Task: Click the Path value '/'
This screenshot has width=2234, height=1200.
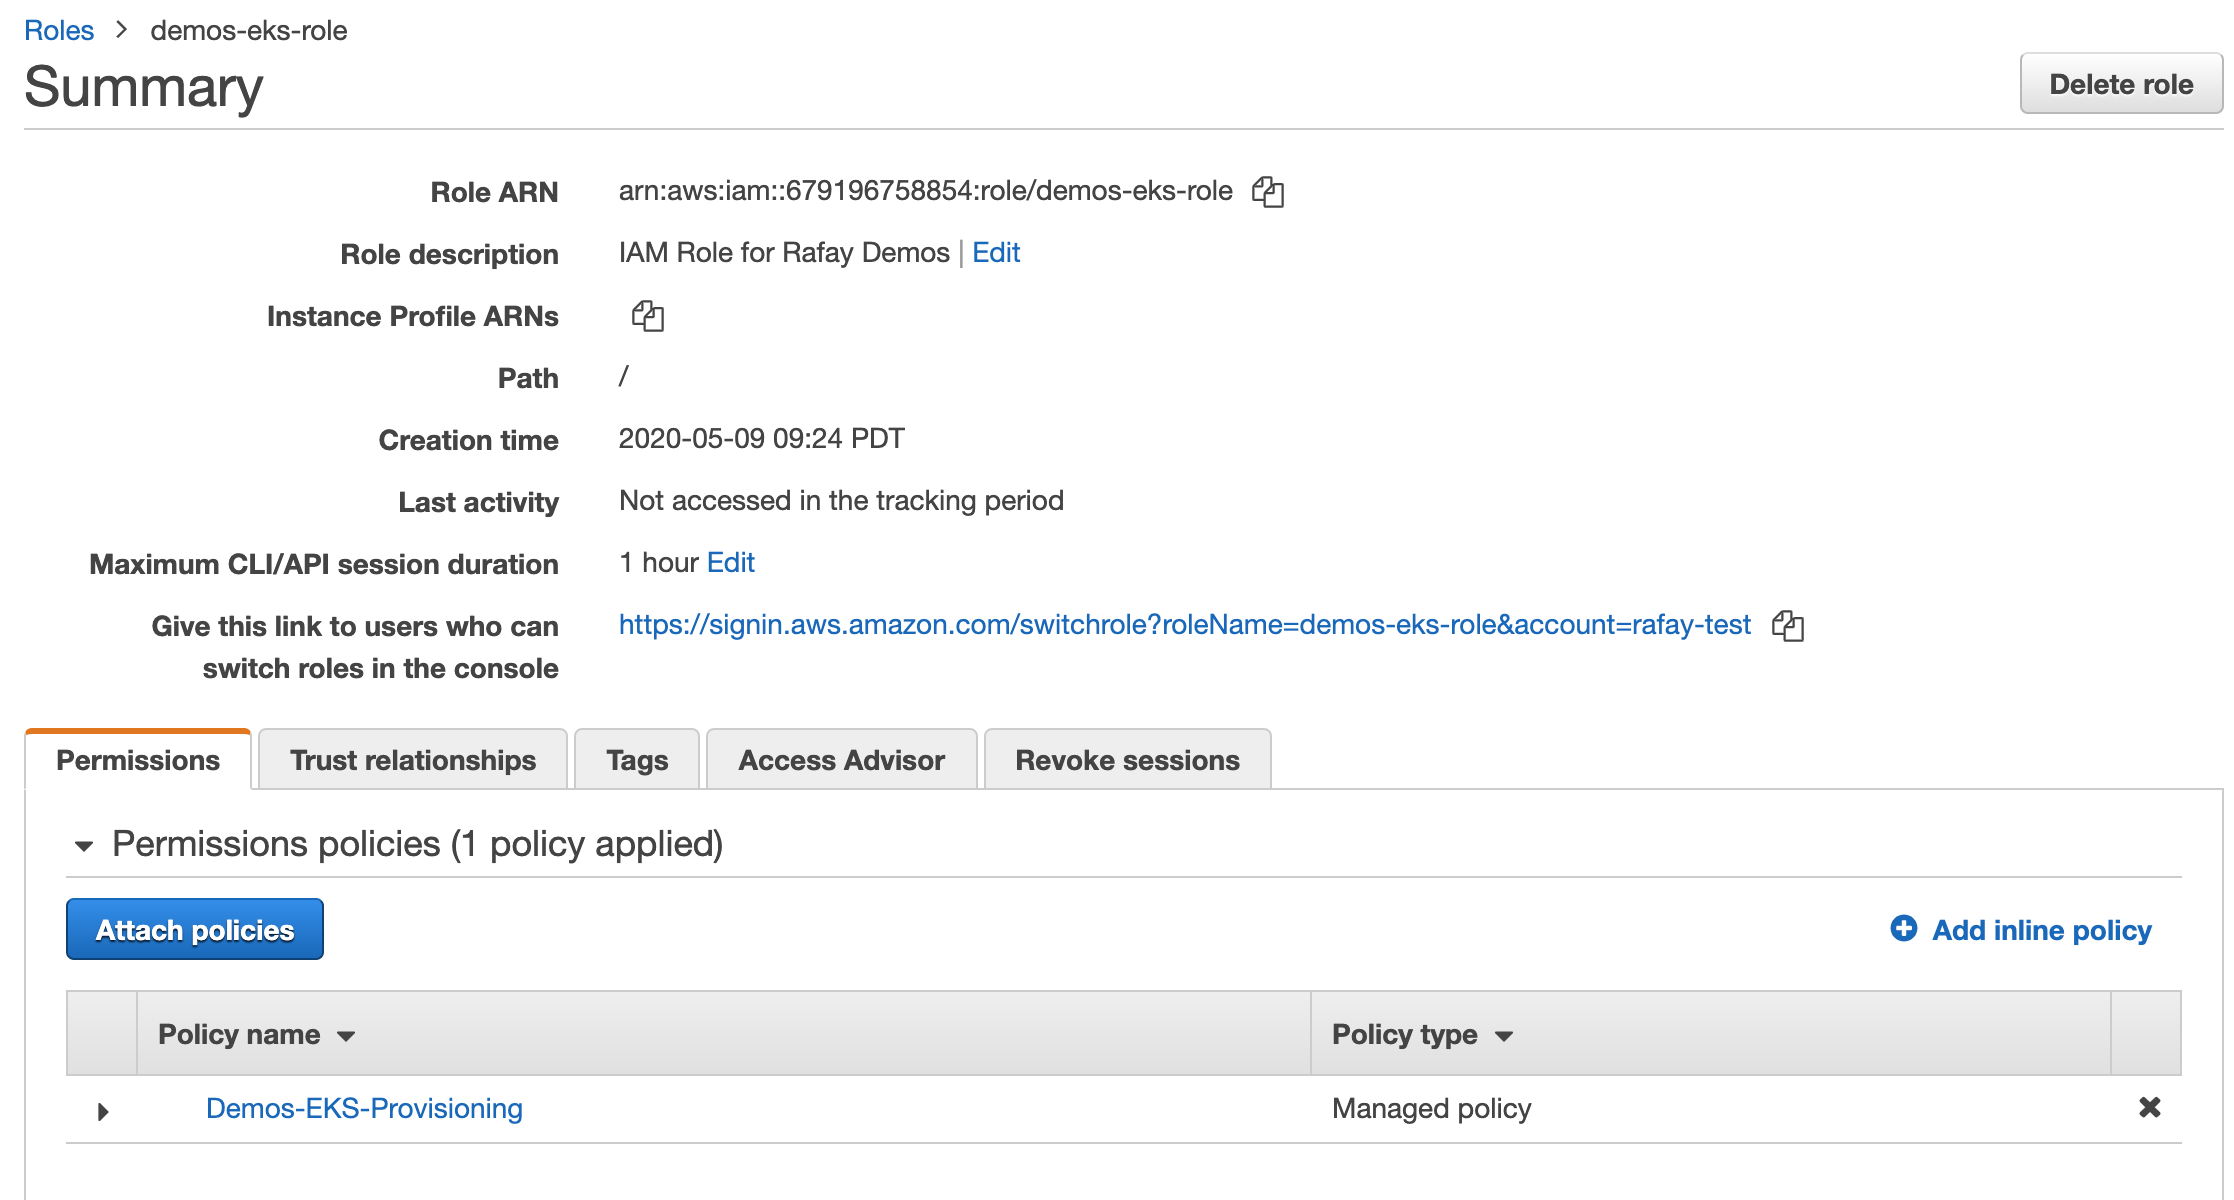Action: tap(624, 376)
